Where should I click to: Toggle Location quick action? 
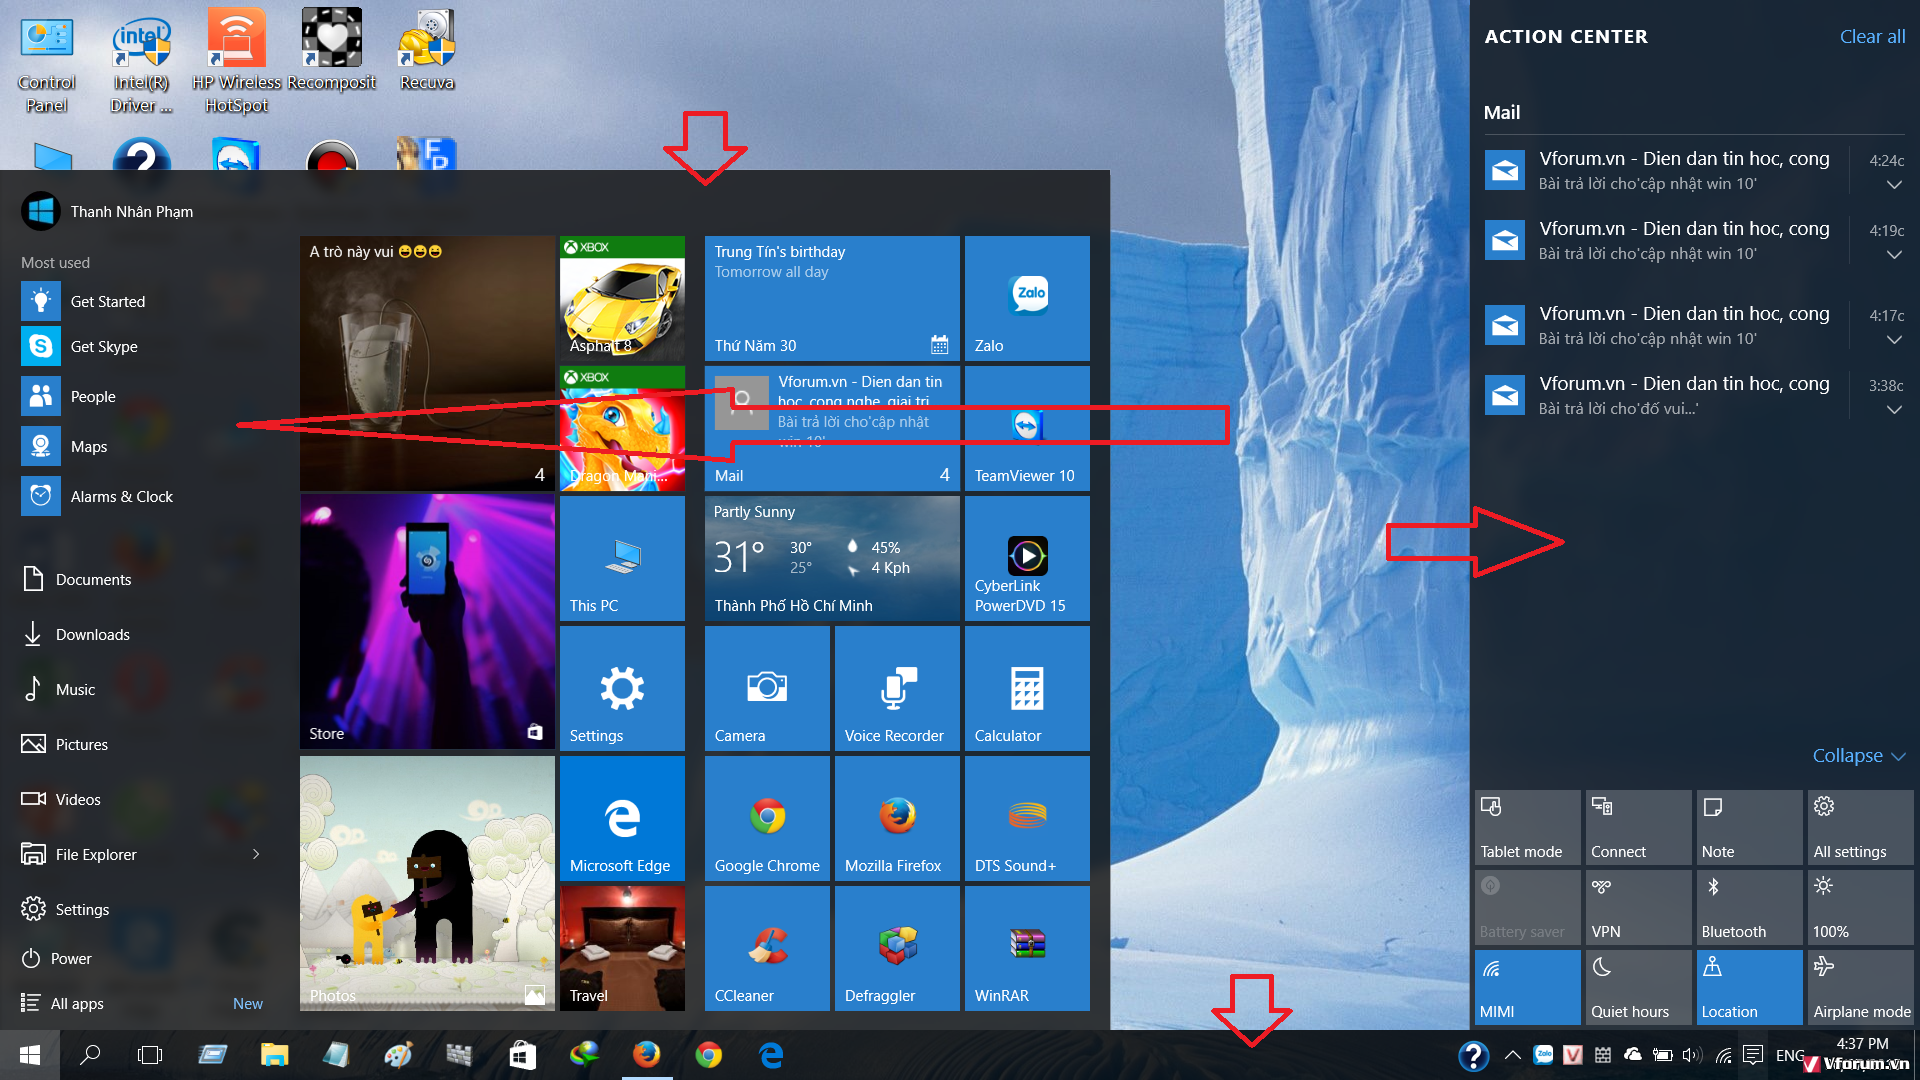[1749, 987]
